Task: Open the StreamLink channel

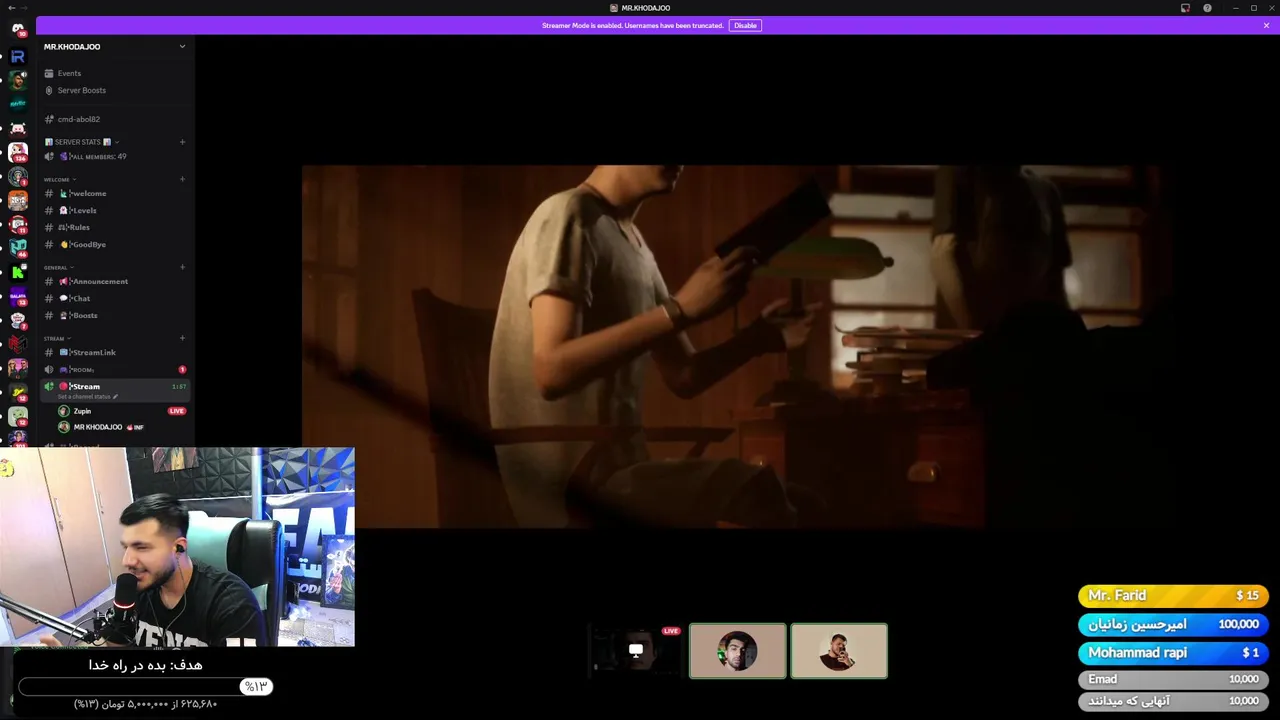Action: (114, 352)
